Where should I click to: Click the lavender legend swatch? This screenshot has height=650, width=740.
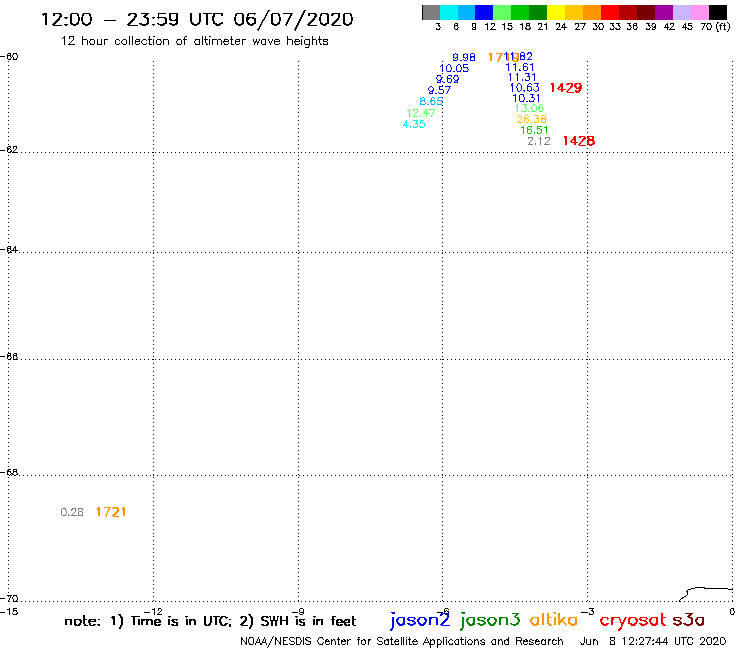click(x=682, y=12)
